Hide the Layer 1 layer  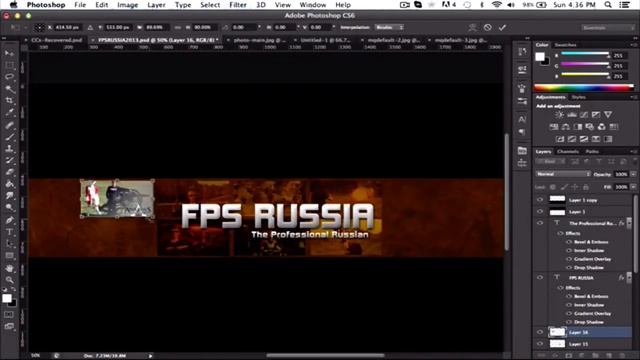click(x=540, y=211)
